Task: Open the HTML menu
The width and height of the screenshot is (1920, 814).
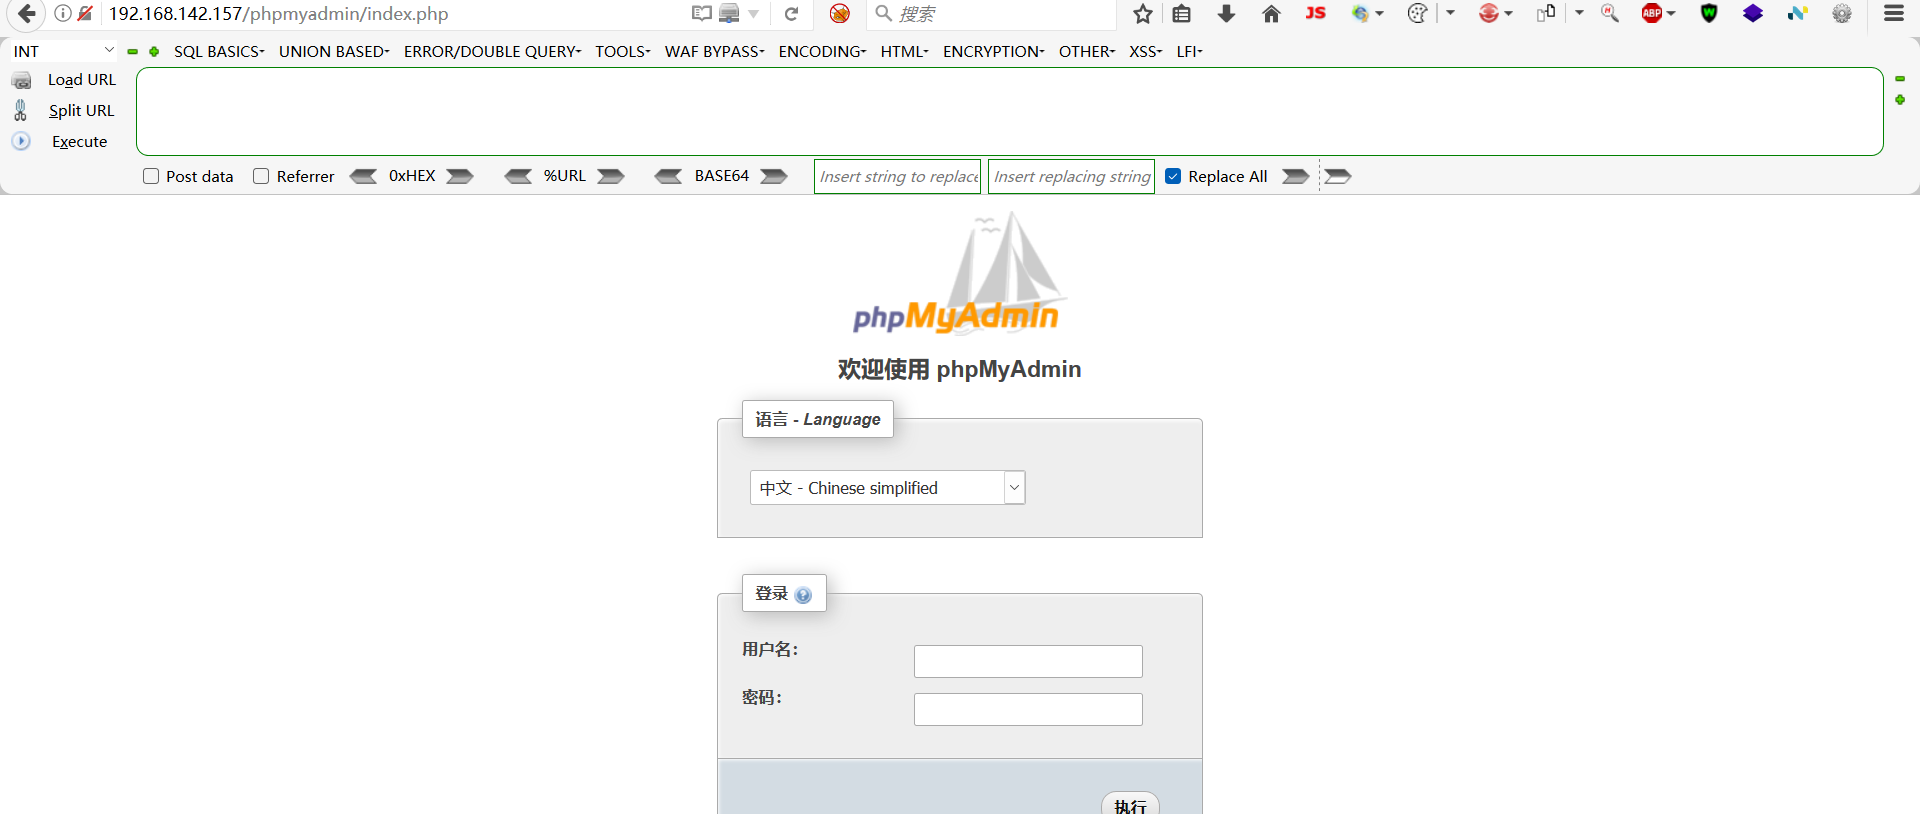Action: (904, 51)
